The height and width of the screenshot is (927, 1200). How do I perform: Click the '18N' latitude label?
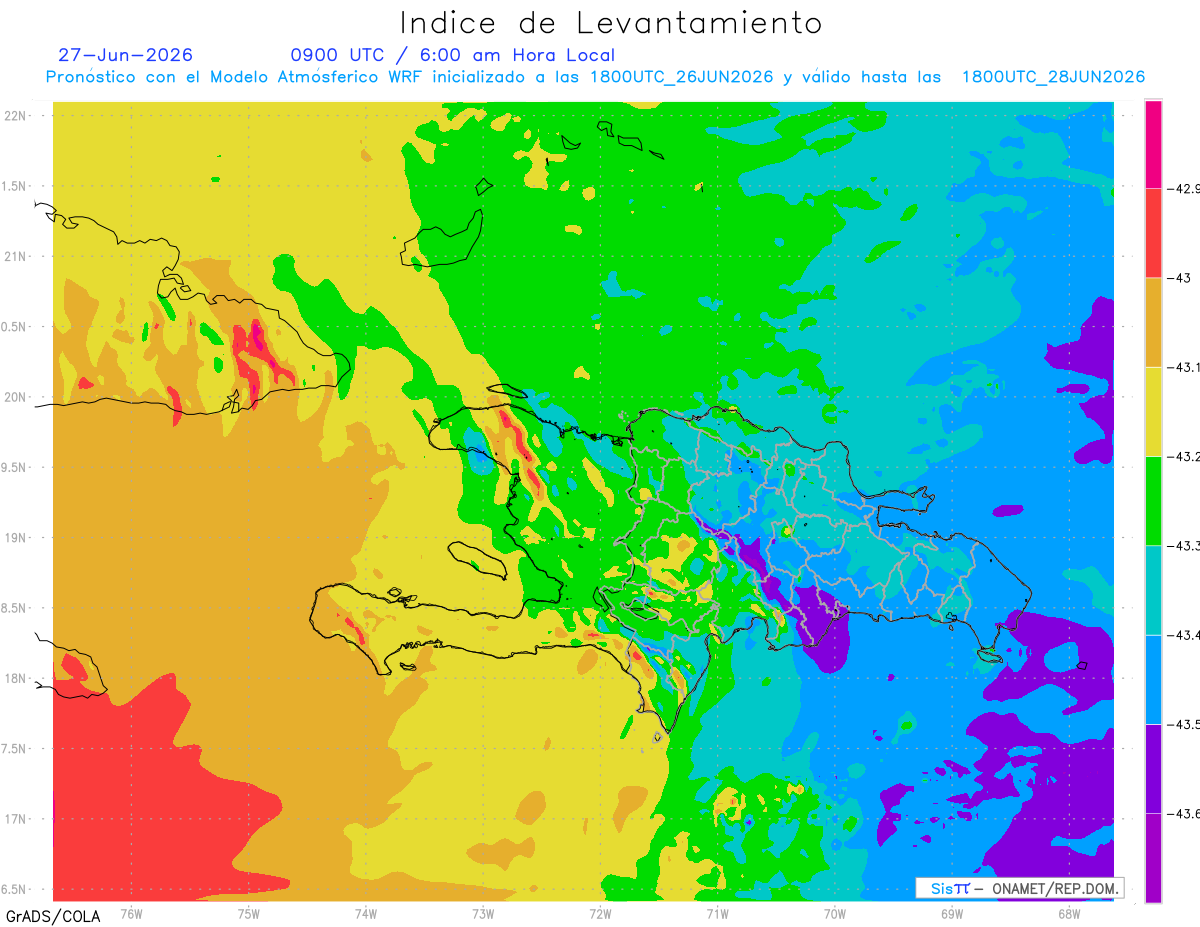(x=16, y=678)
